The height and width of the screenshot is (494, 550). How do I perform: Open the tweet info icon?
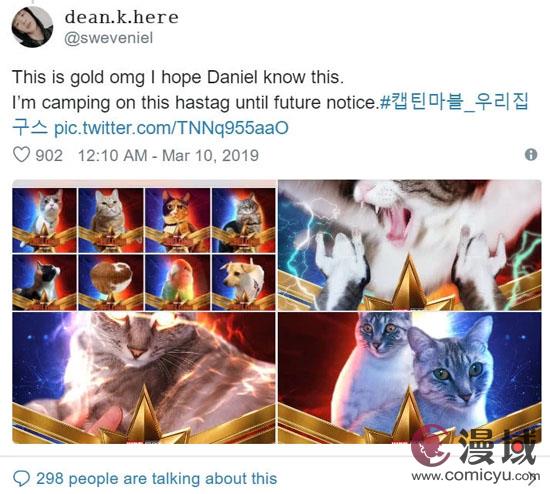click(531, 154)
